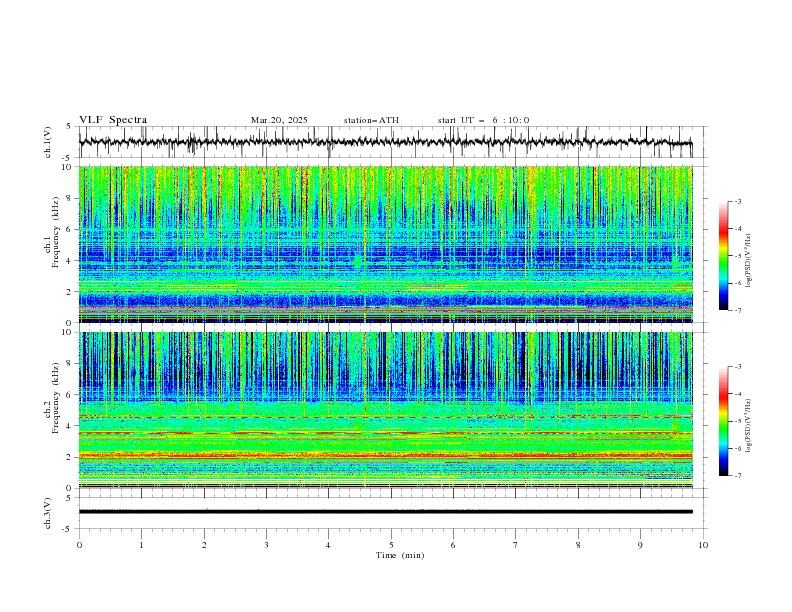Click the ch.2 spectrogram '6' kHz tick label
This screenshot has width=792, height=612.
click(x=70, y=394)
